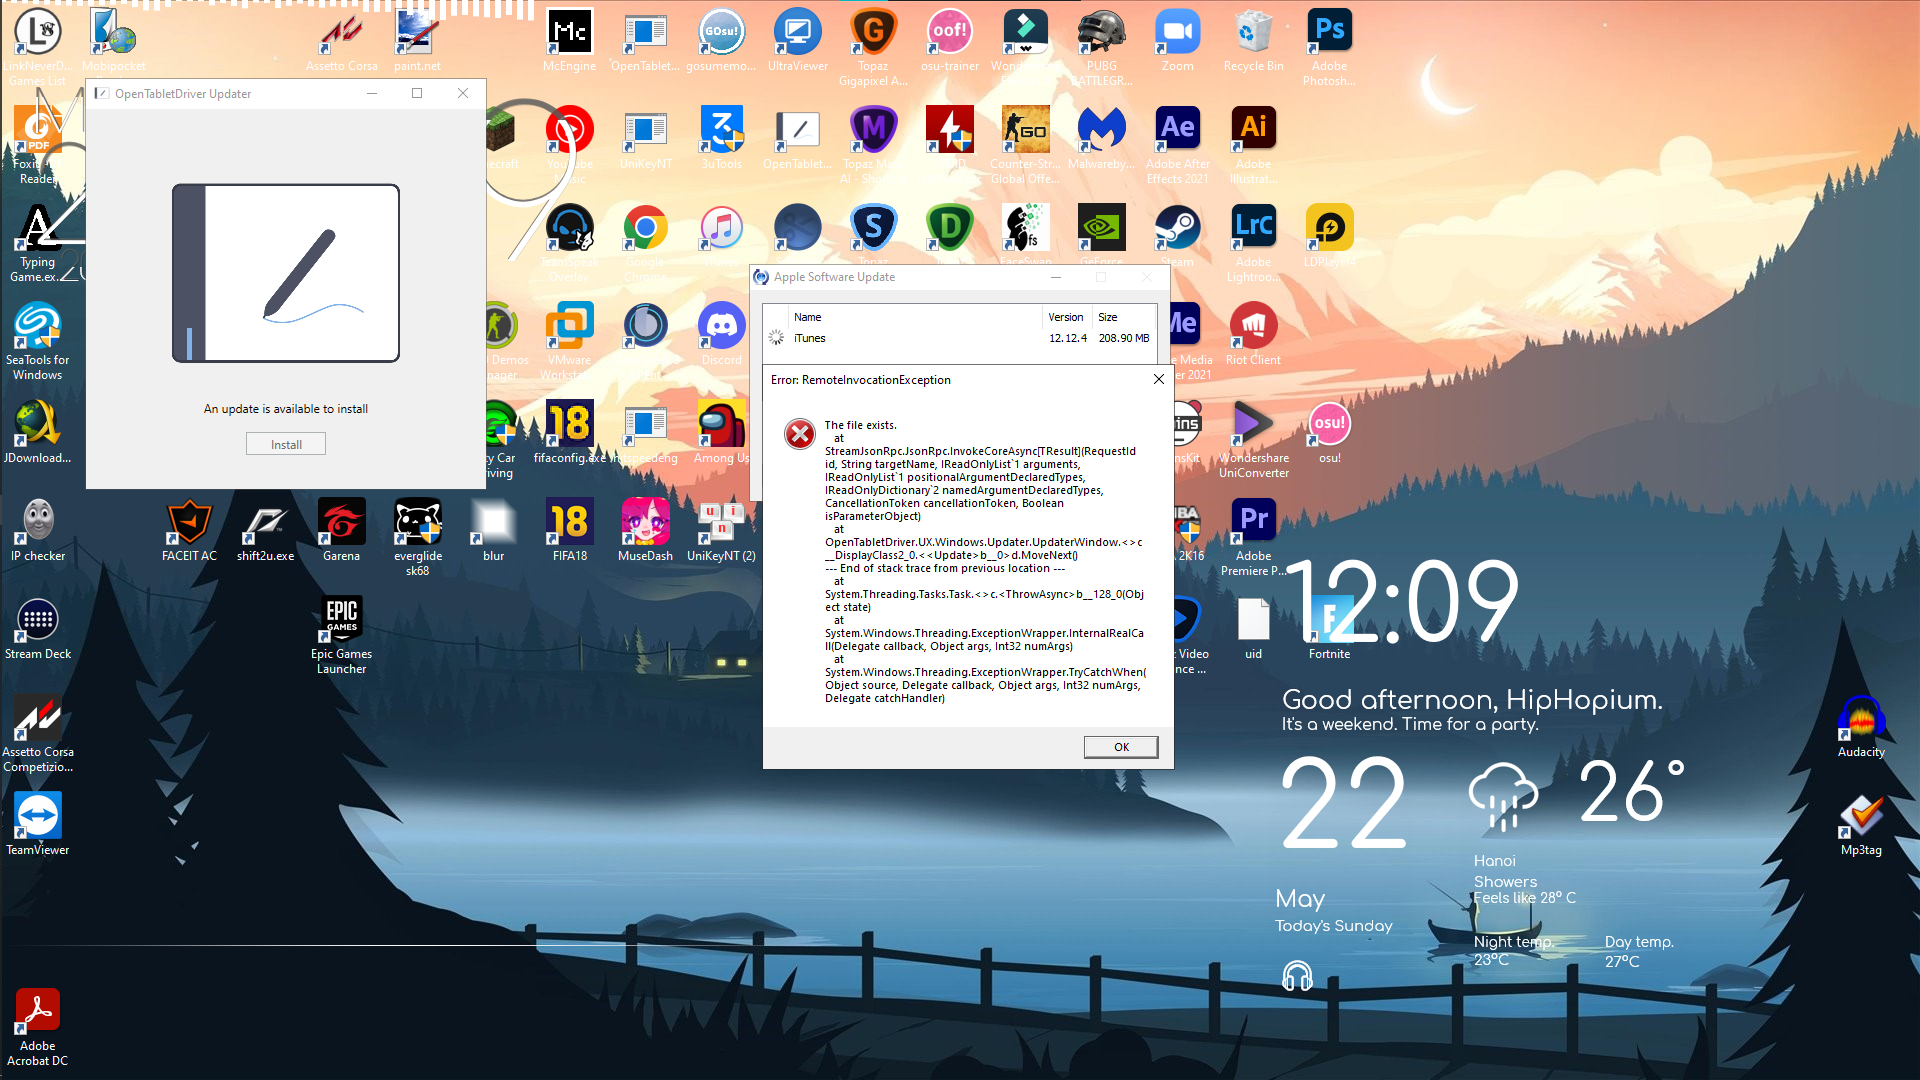Screen dimensions: 1920x1080
Task: Close the RemoteInvocationException error dialog
Action: tap(1158, 379)
